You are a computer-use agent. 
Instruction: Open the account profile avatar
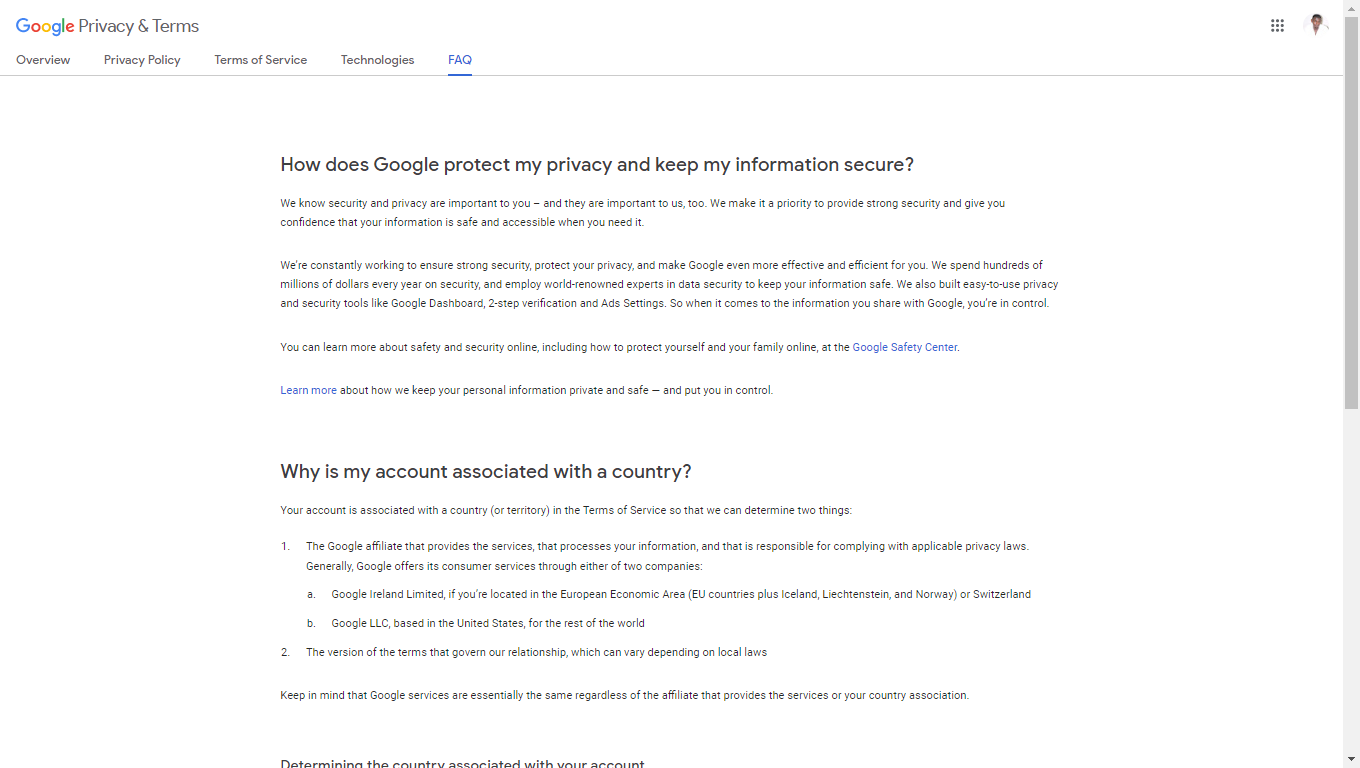pos(1317,26)
